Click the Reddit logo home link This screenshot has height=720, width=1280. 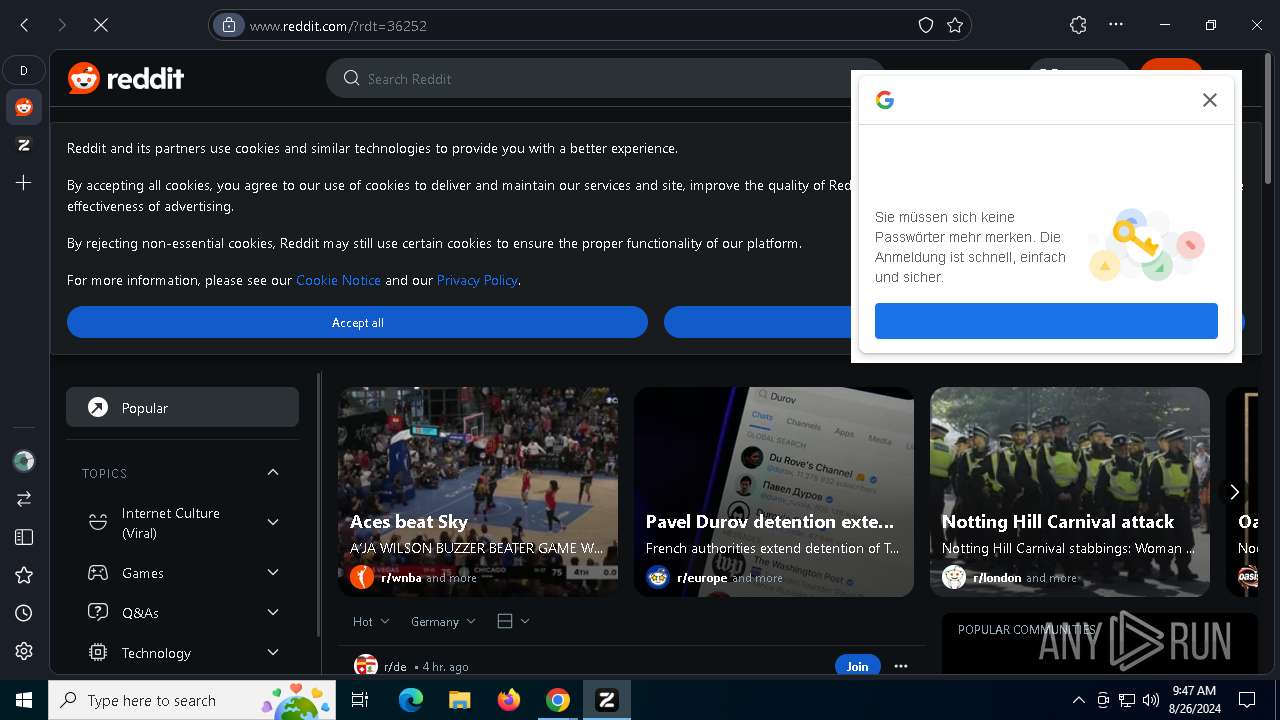[126, 78]
